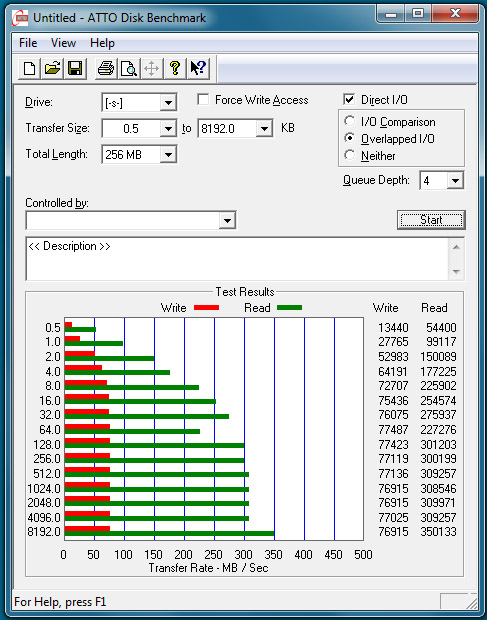Open the Transfer Size start dropdown 0.5

click(x=168, y=129)
